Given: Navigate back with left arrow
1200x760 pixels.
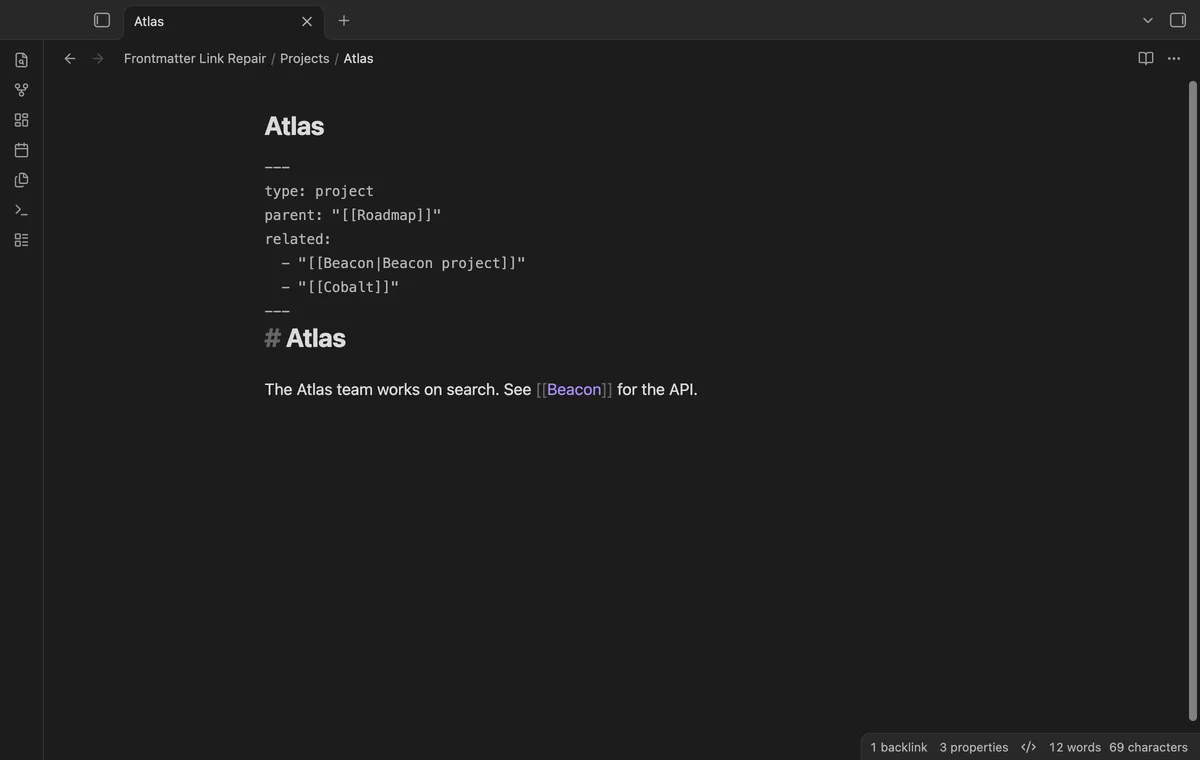Looking at the screenshot, I should tap(70, 58).
